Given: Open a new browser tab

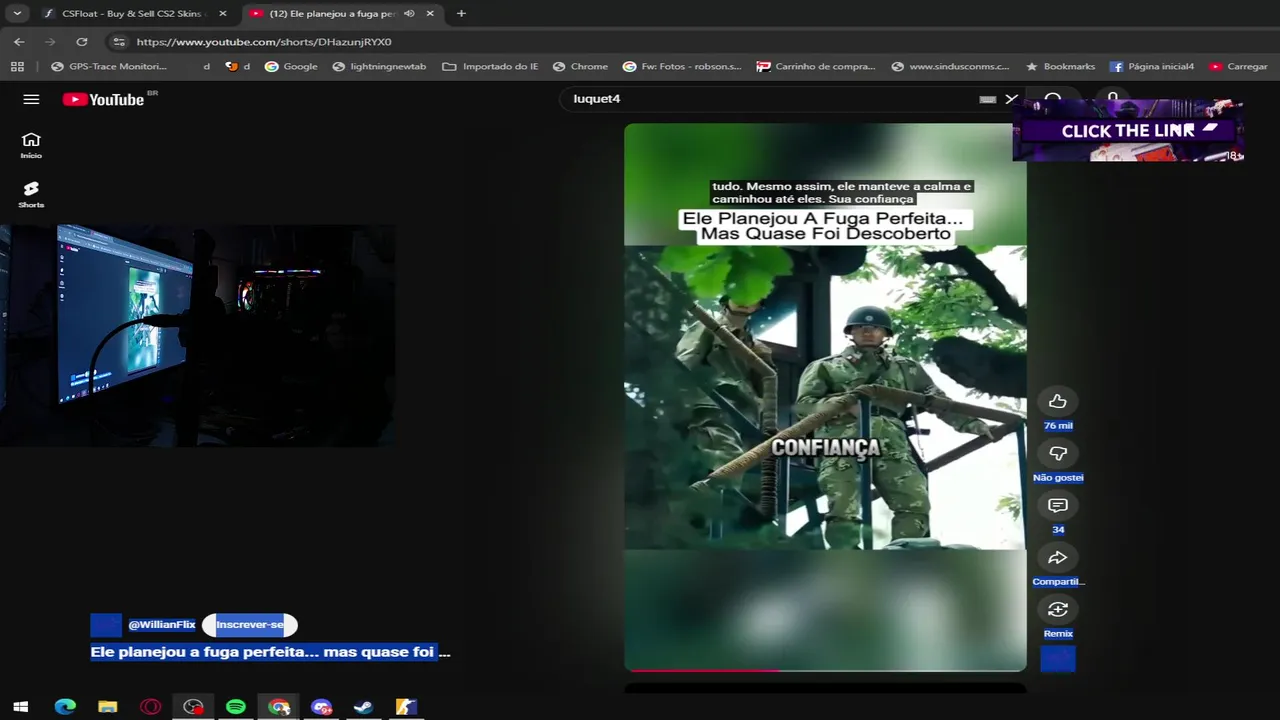Looking at the screenshot, I should tap(461, 14).
